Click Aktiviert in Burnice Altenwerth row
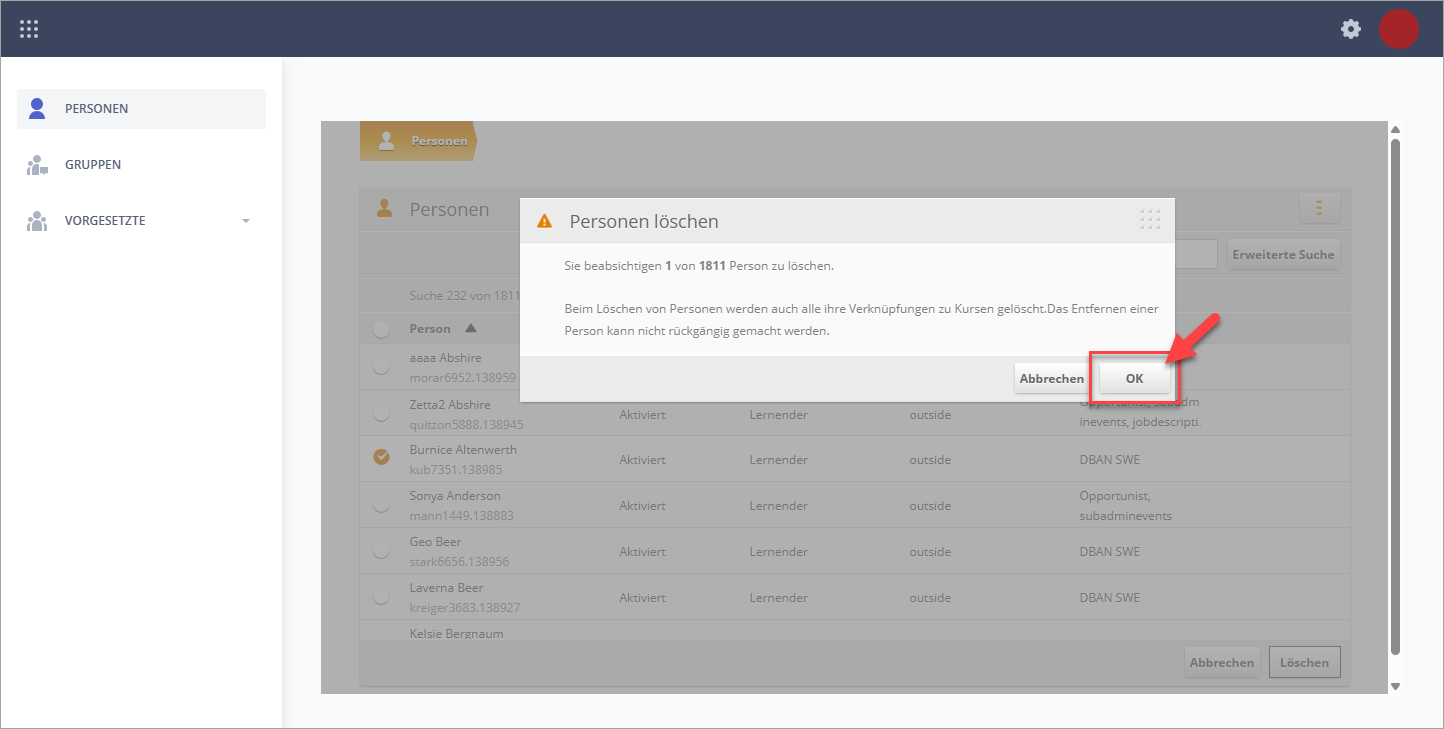 642,460
